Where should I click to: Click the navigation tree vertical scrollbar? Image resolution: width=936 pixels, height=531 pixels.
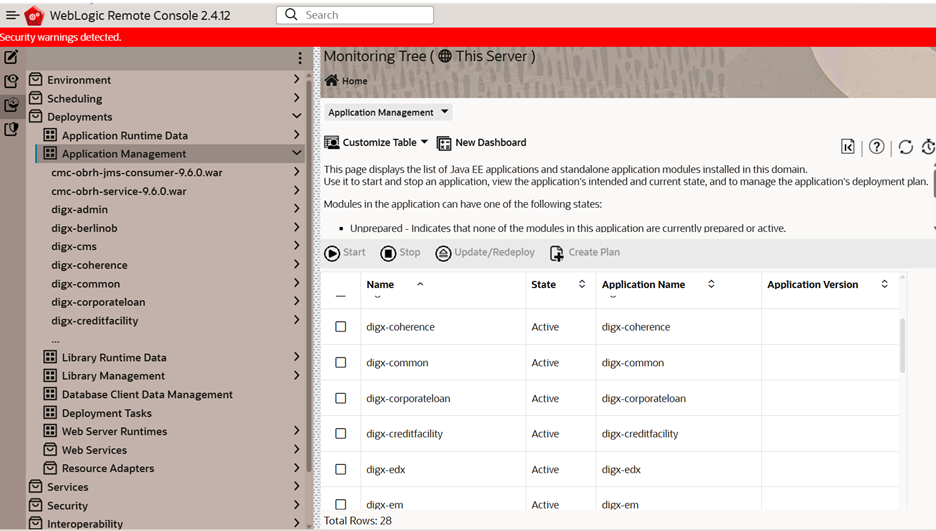point(309,274)
